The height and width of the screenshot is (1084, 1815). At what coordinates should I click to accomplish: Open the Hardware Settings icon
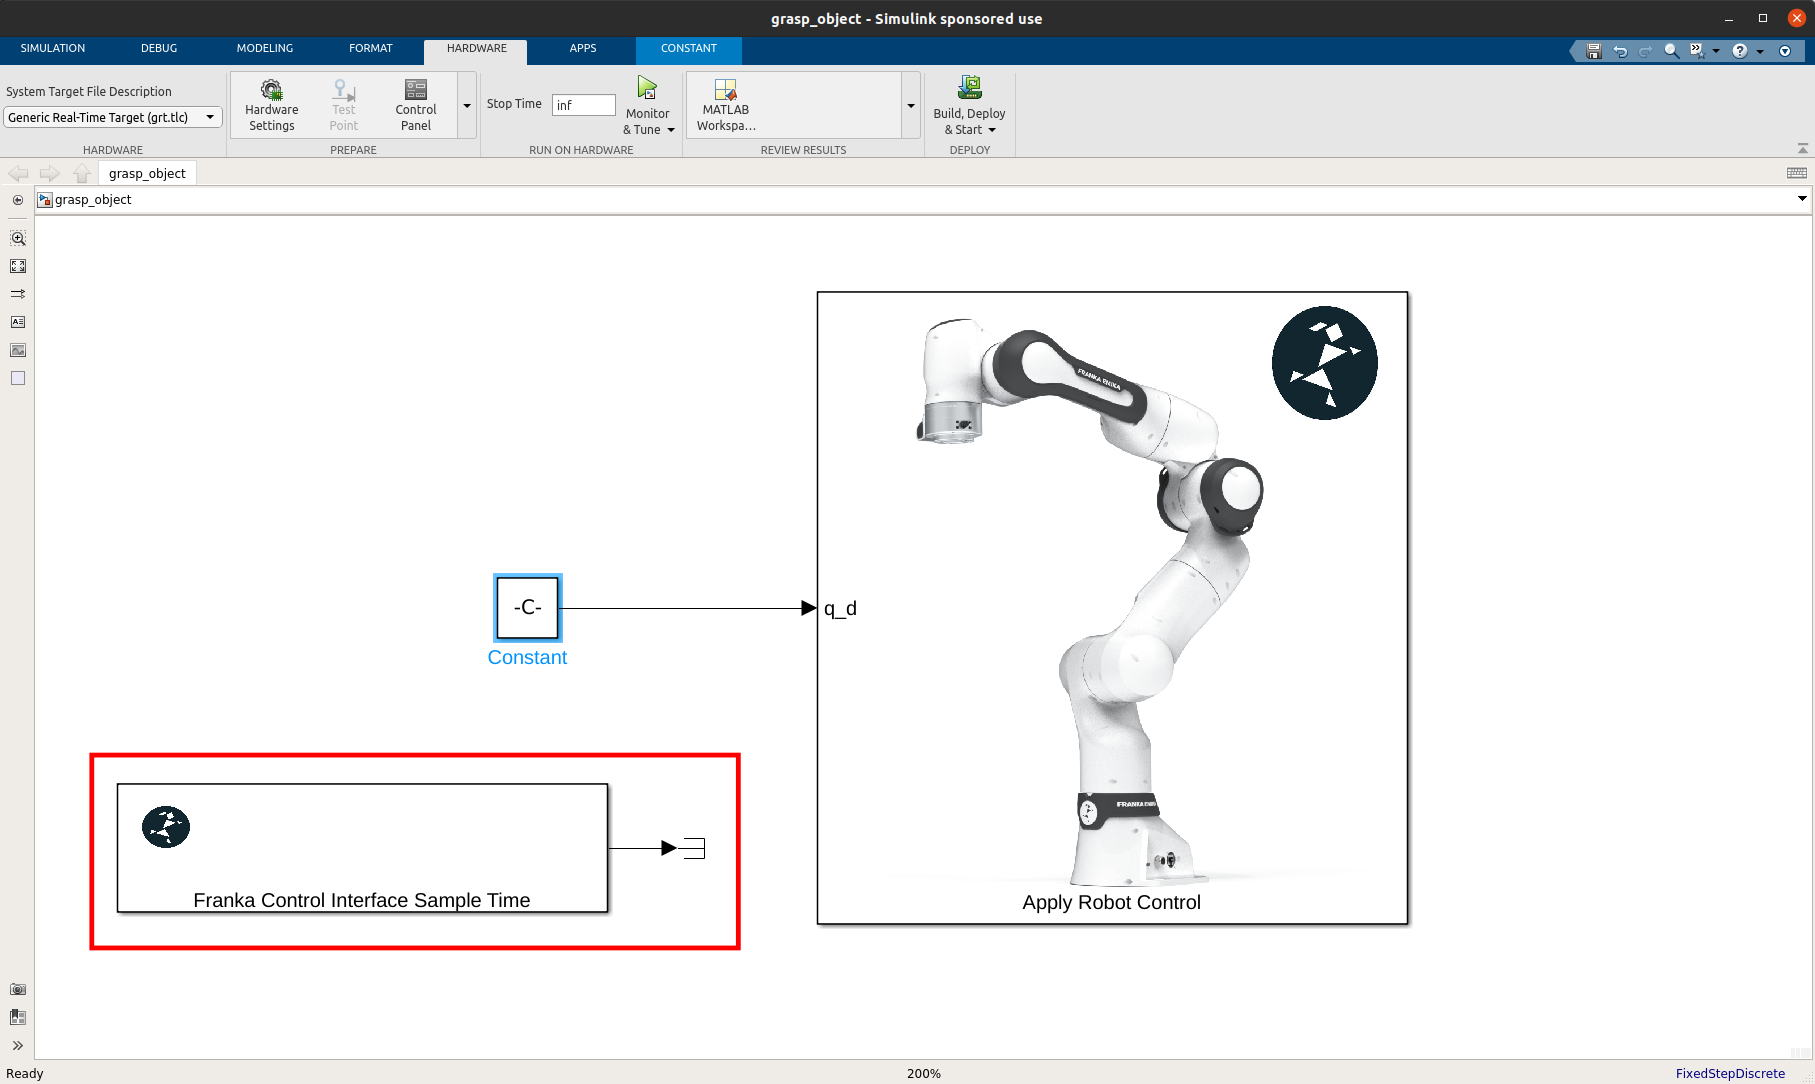tap(271, 104)
